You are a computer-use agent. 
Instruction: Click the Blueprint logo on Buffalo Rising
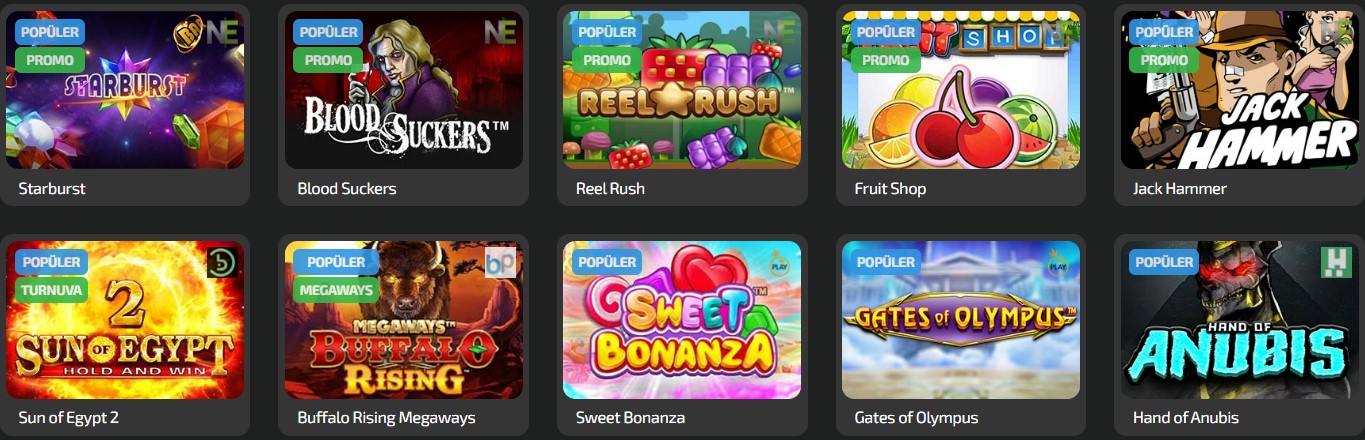500,262
